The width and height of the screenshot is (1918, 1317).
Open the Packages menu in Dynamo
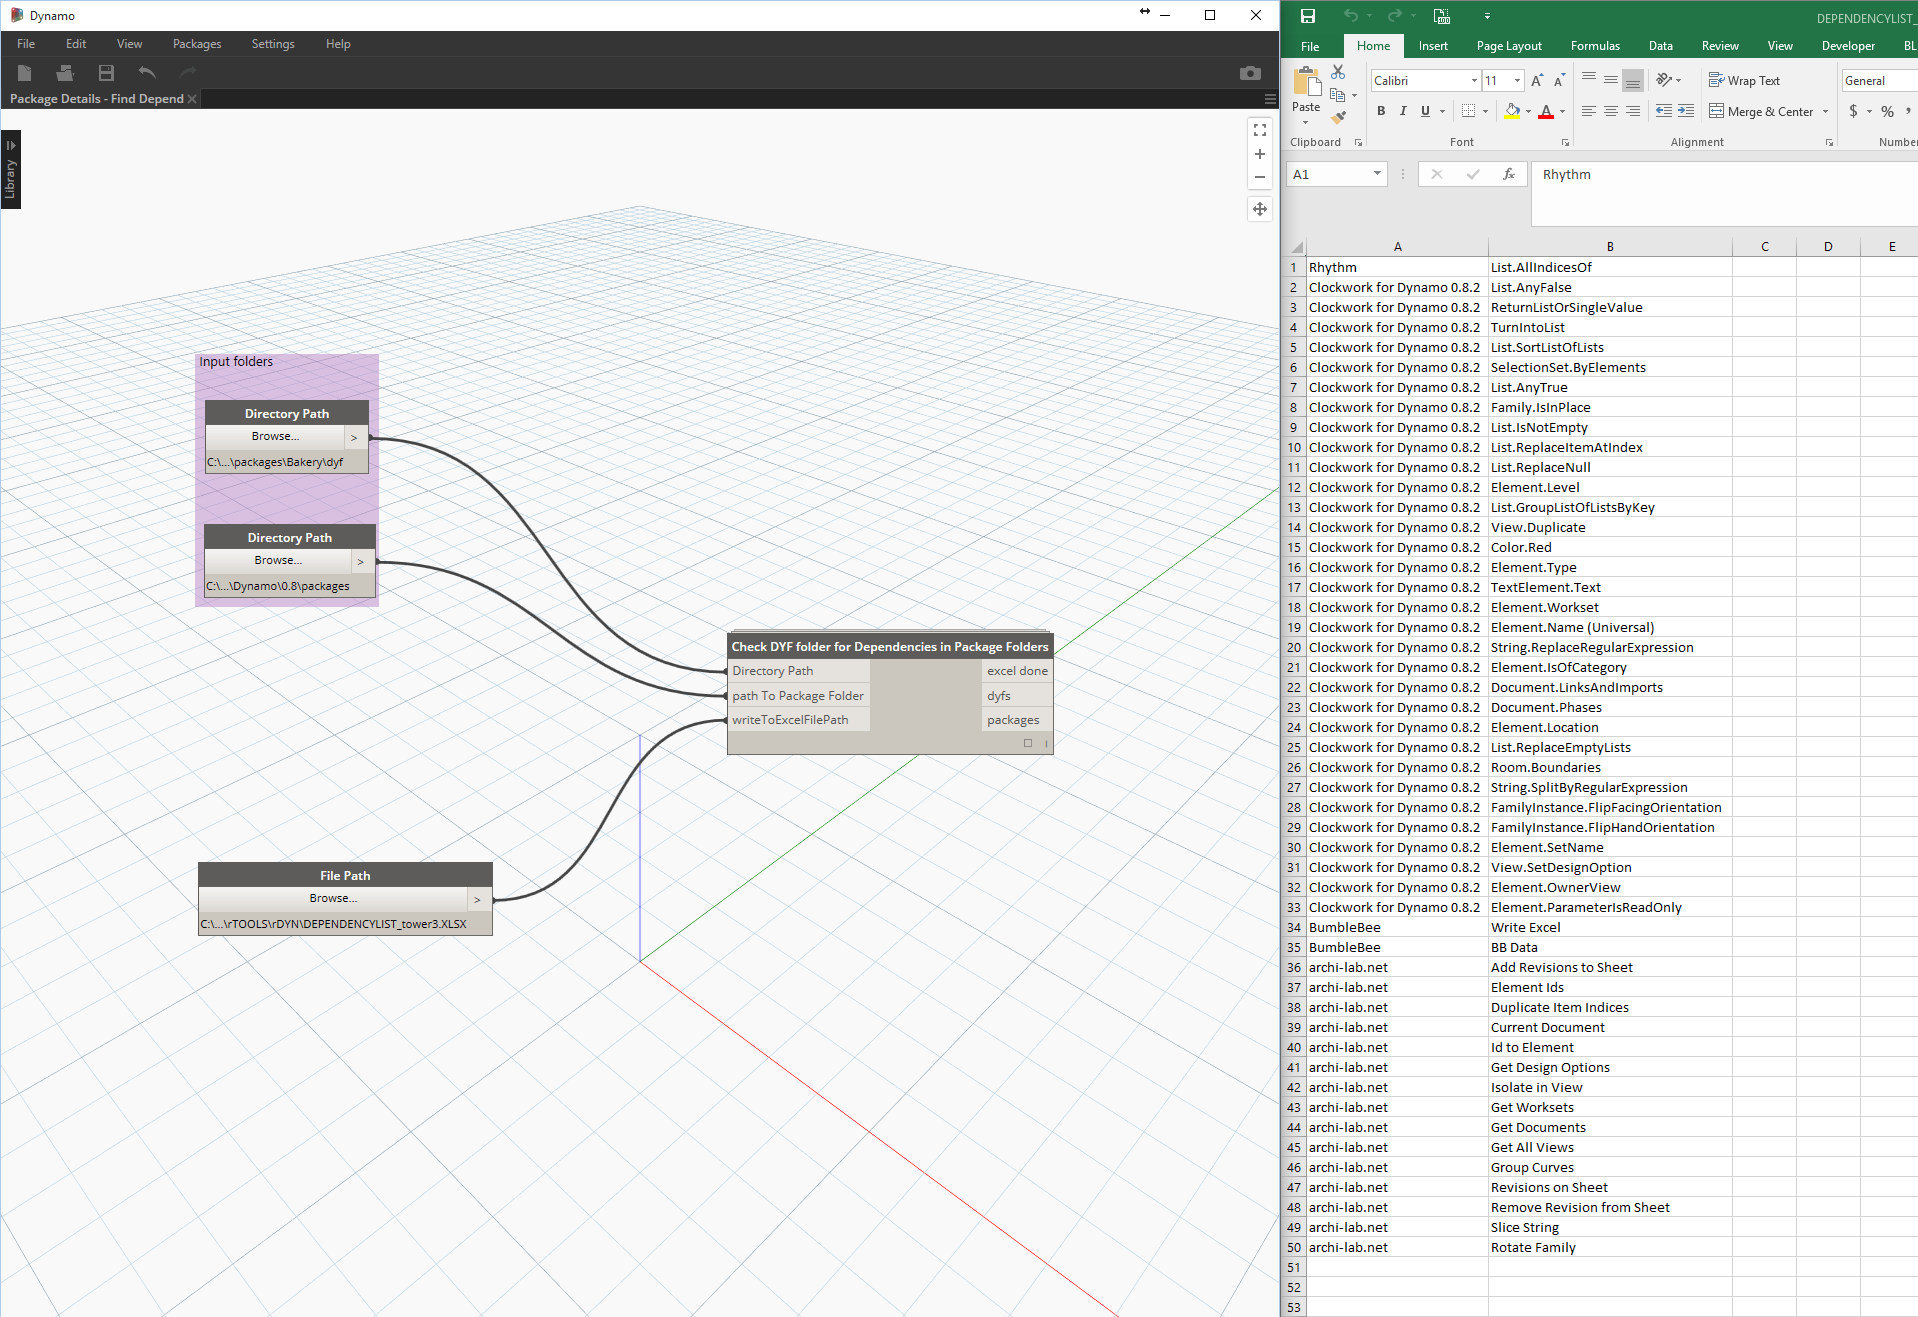coord(197,44)
